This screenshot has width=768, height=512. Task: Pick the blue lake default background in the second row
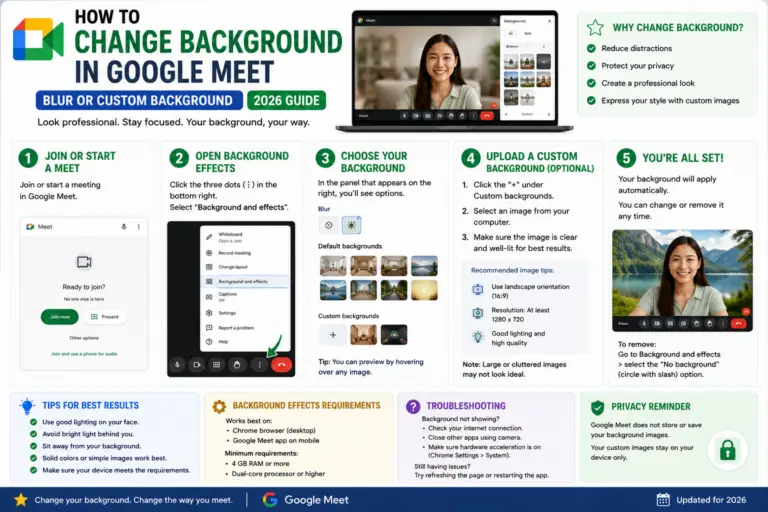pos(333,290)
